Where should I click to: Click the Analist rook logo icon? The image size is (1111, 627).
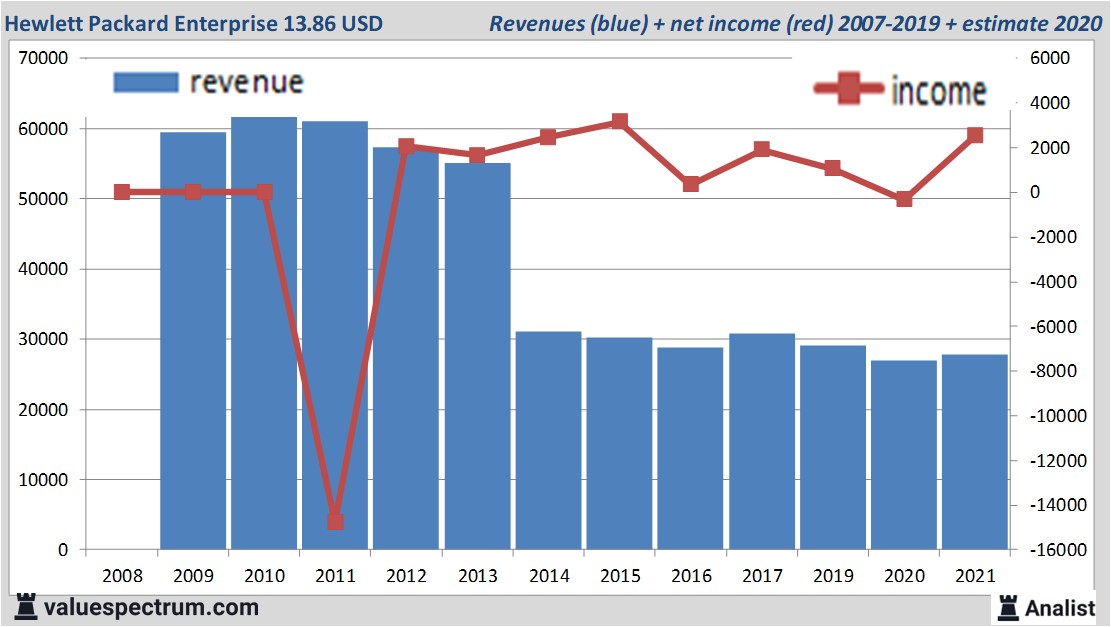point(1008,606)
